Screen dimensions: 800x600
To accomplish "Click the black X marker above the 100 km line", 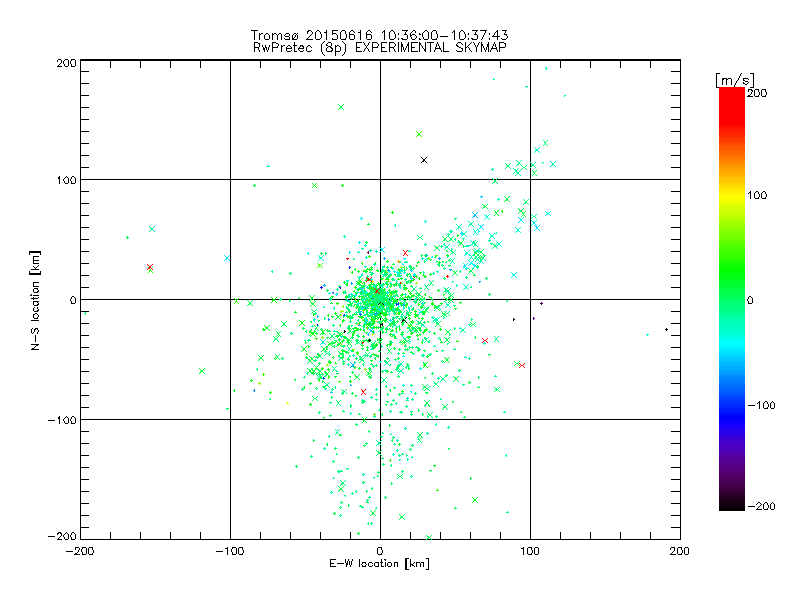I will [x=423, y=160].
